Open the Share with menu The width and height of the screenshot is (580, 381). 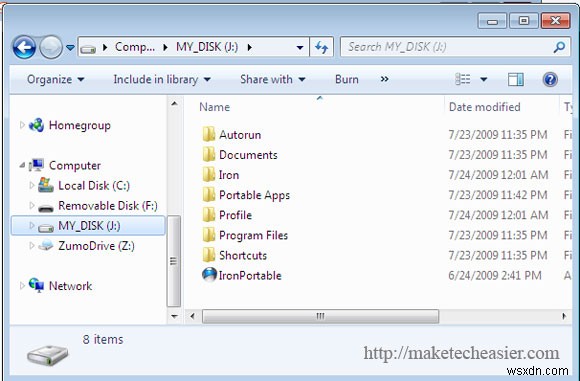(273, 79)
